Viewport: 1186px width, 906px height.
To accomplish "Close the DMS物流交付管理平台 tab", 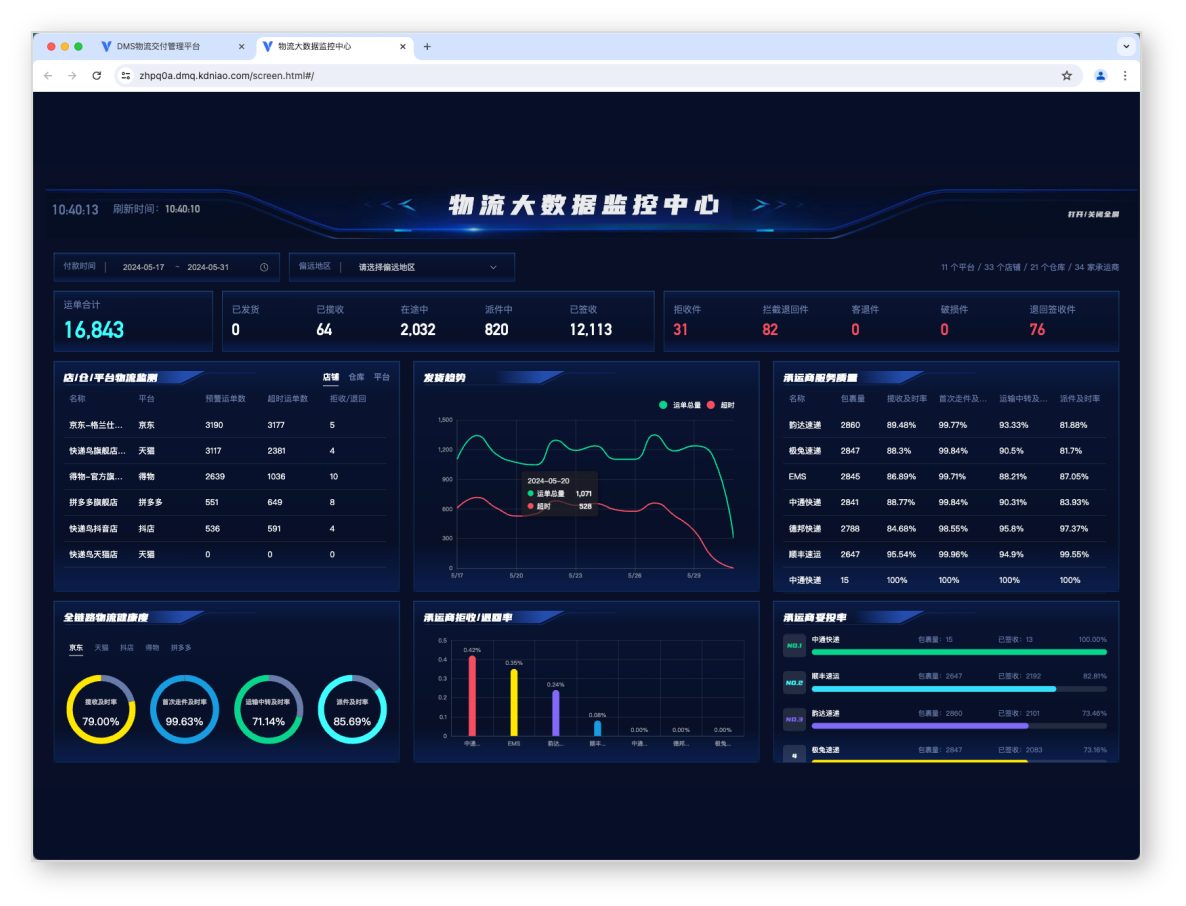I will pyautogui.click(x=241, y=46).
